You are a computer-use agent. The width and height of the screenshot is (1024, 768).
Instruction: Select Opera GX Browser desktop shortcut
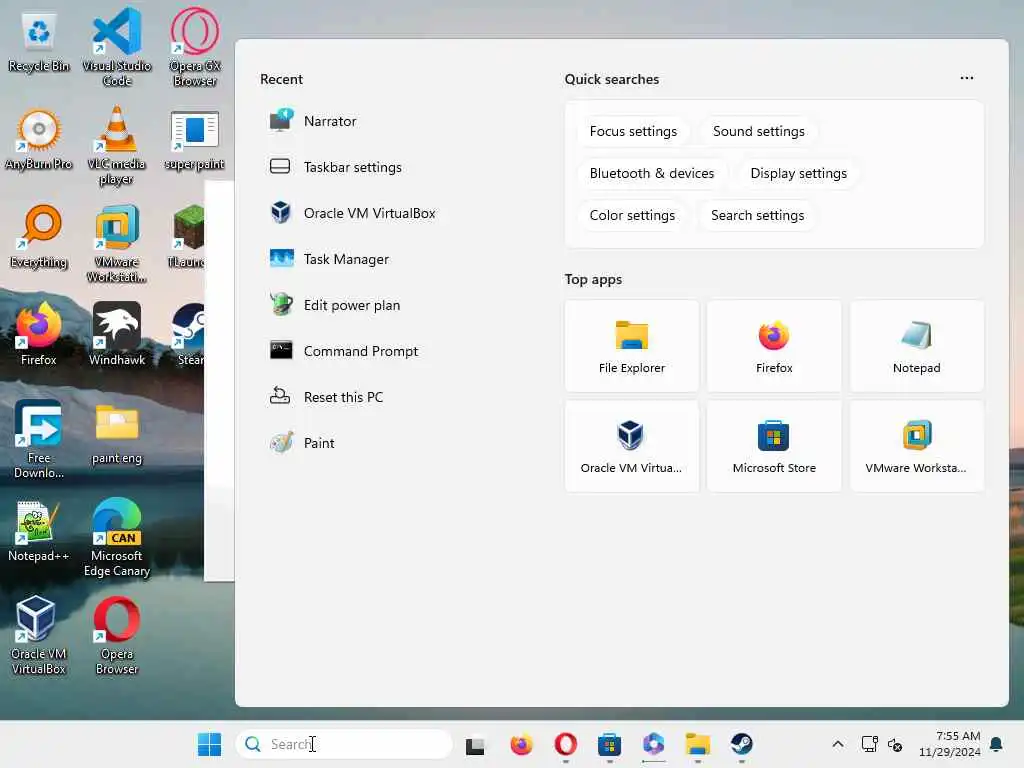195,47
